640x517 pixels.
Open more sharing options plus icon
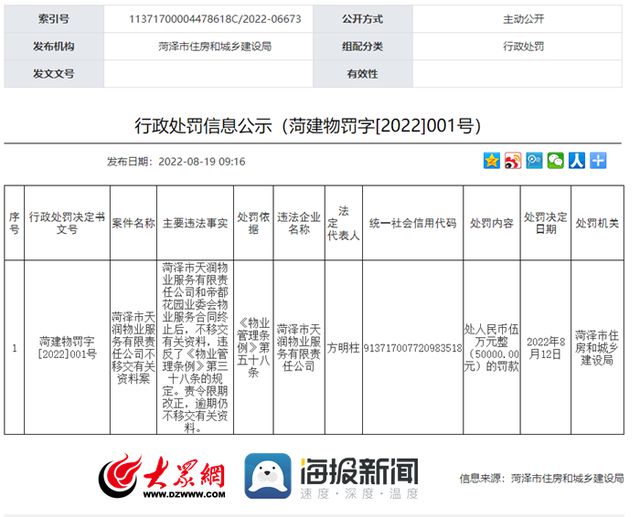pyautogui.click(x=597, y=160)
